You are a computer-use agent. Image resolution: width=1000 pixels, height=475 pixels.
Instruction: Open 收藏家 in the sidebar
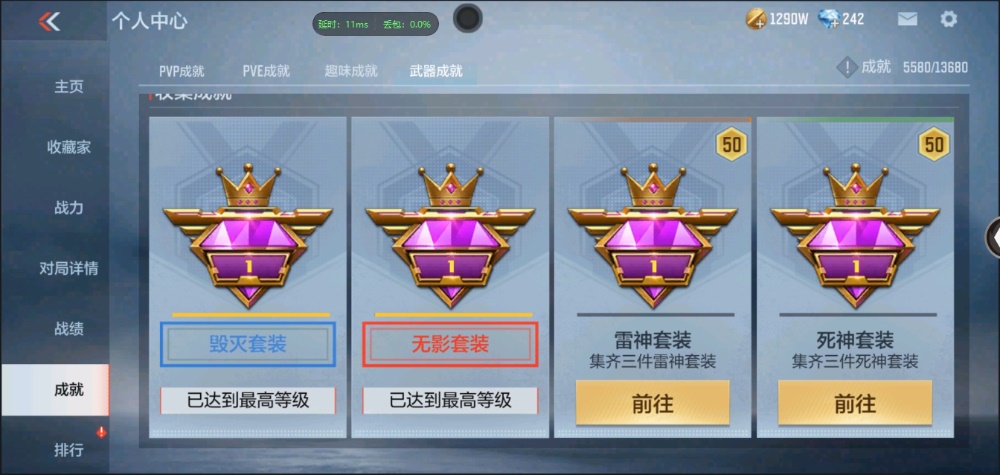pyautogui.click(x=68, y=147)
